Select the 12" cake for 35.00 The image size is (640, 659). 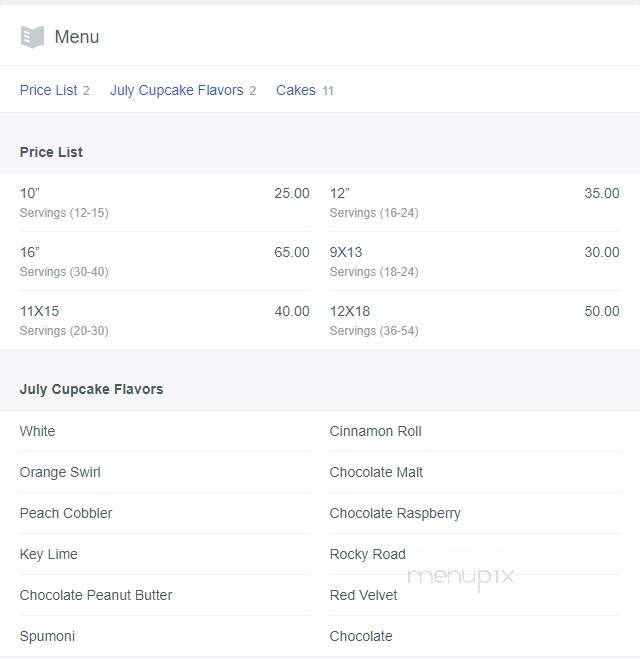click(x=474, y=203)
